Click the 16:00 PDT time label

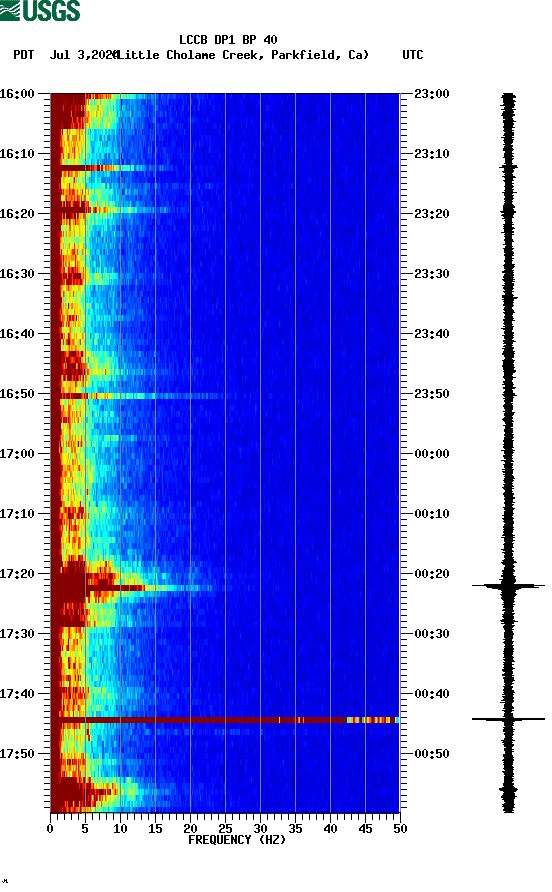(17, 94)
